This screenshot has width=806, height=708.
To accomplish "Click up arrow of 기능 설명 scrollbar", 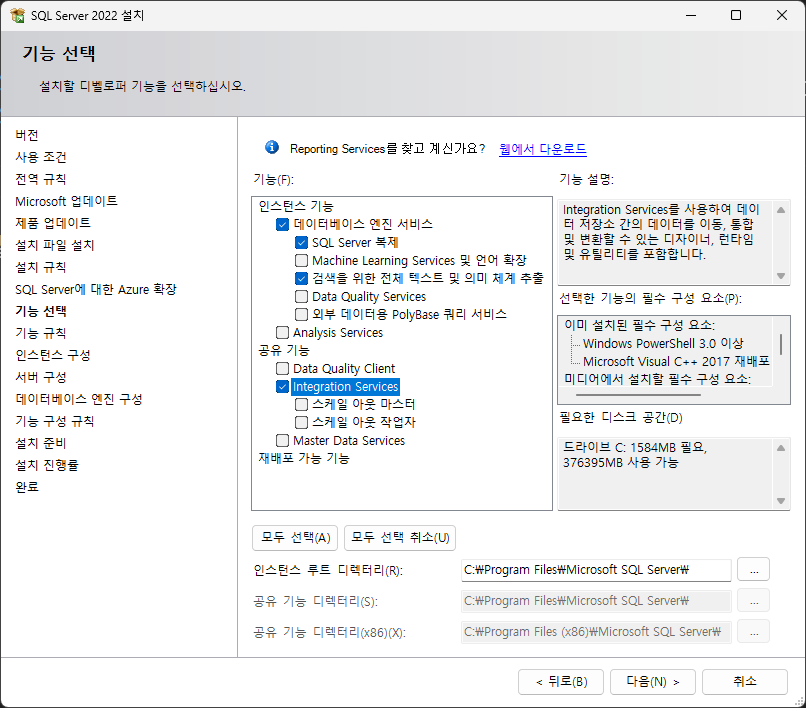I will (x=781, y=210).
